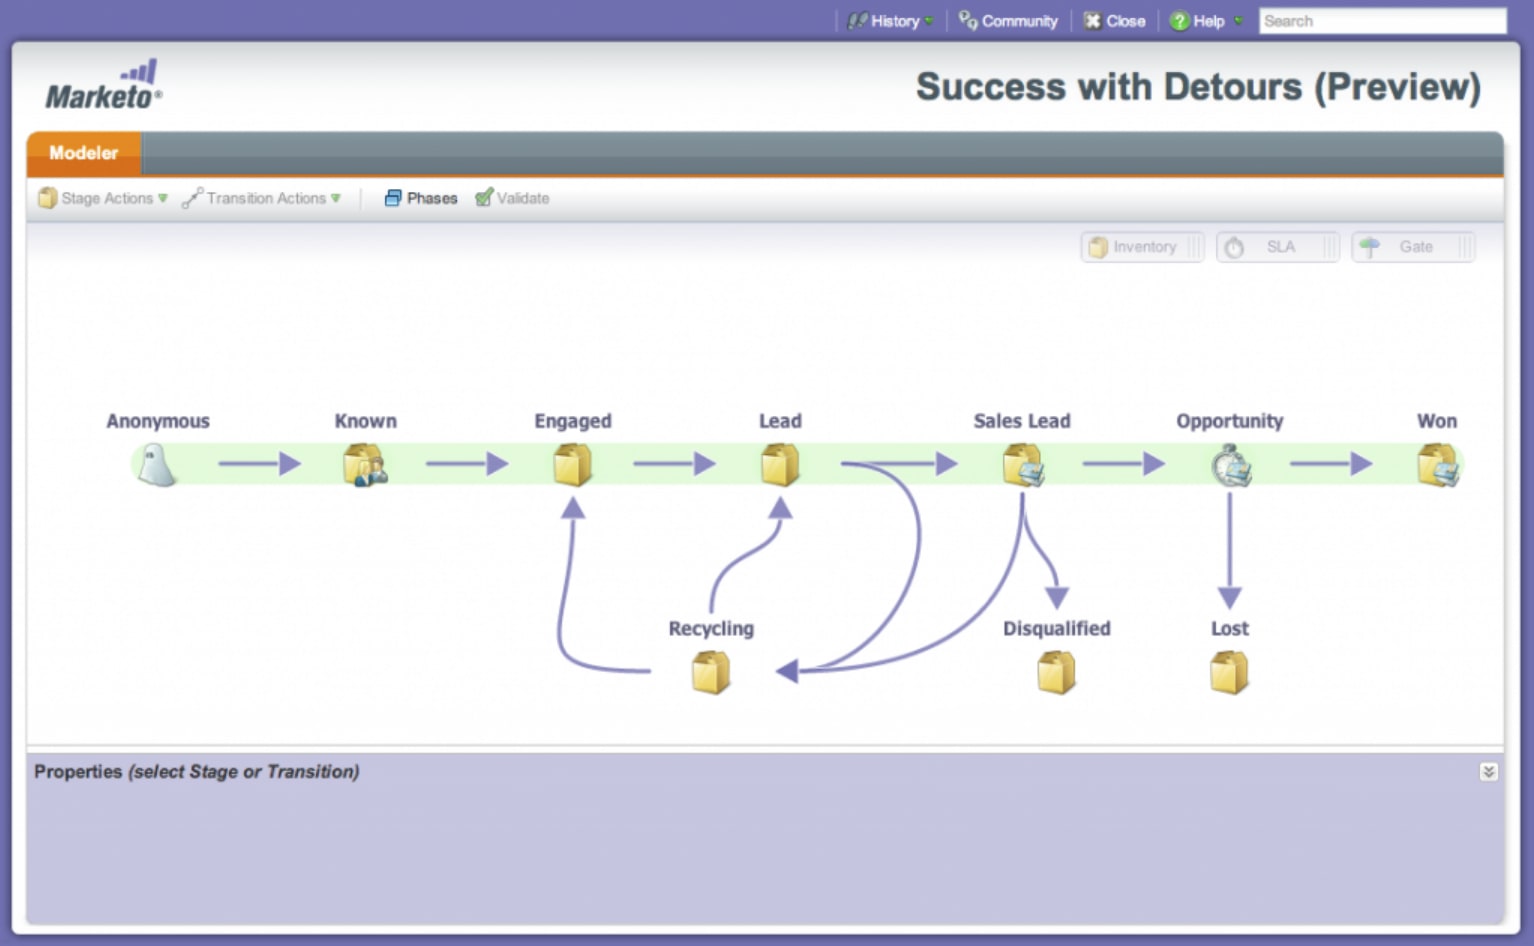Click the Disqualified stage label
This screenshot has height=946, width=1534.
[x=1057, y=628]
